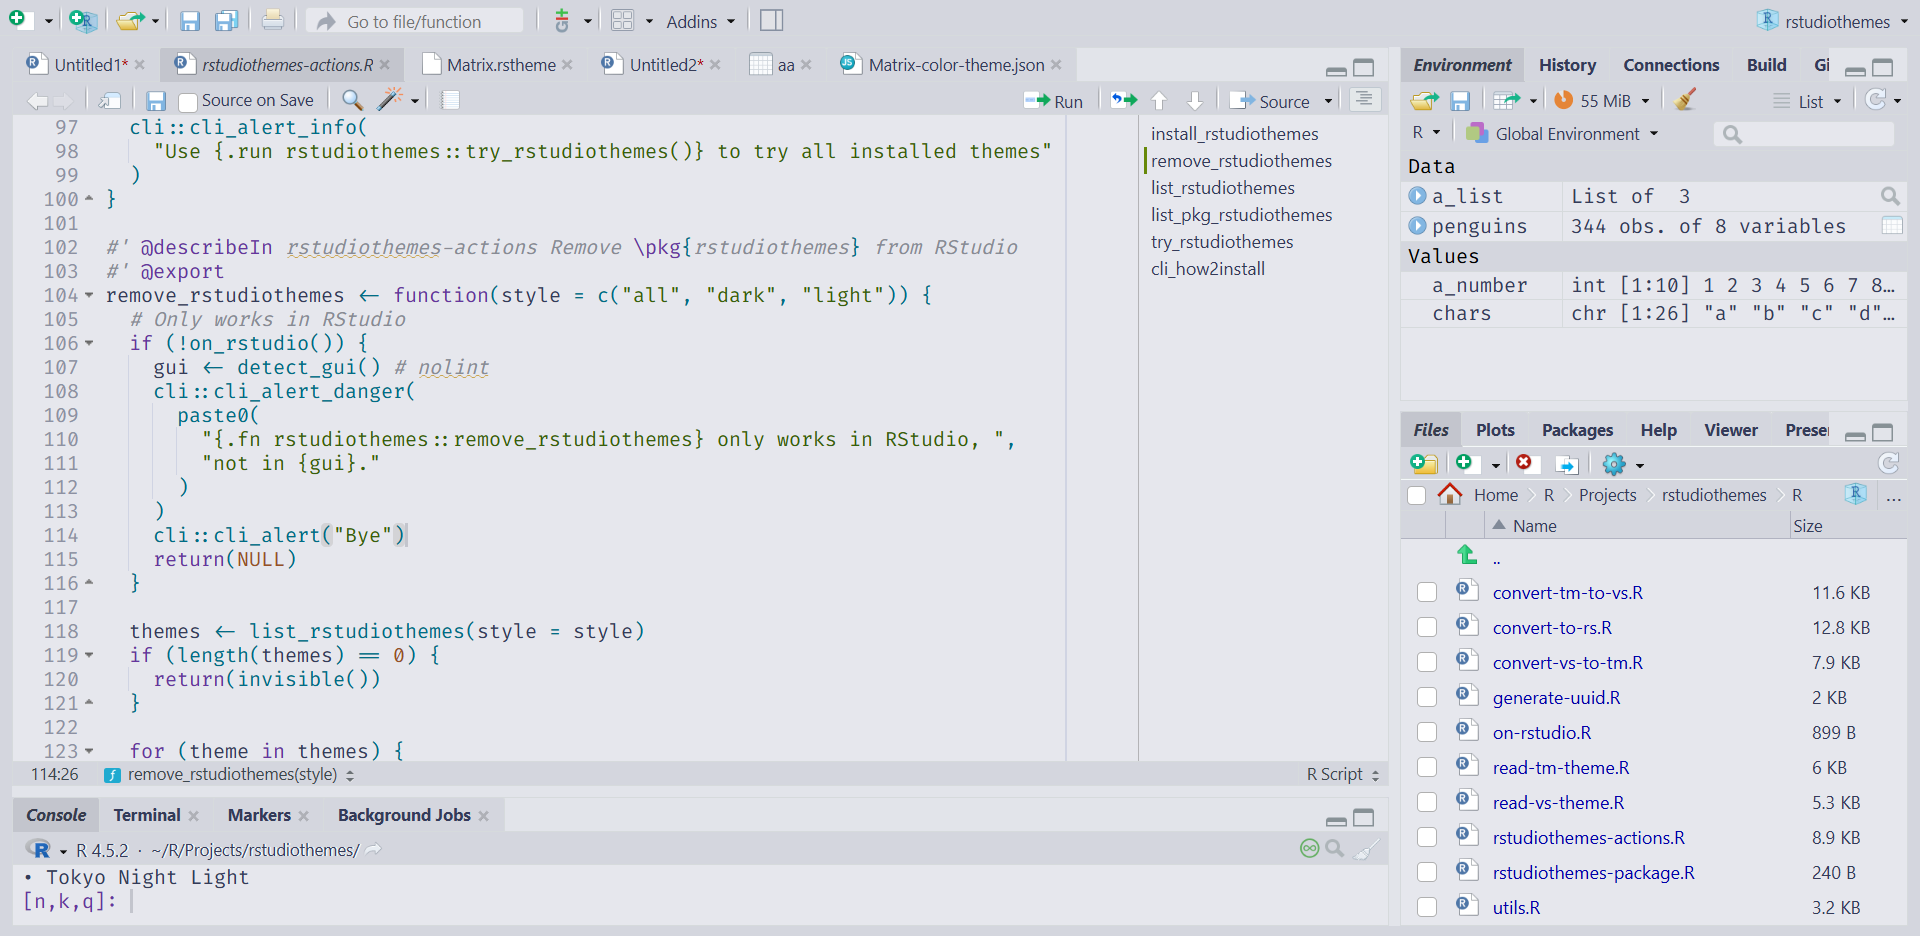1920x936 pixels.
Task: Click the delete file red icon in Files
Action: (1524, 463)
